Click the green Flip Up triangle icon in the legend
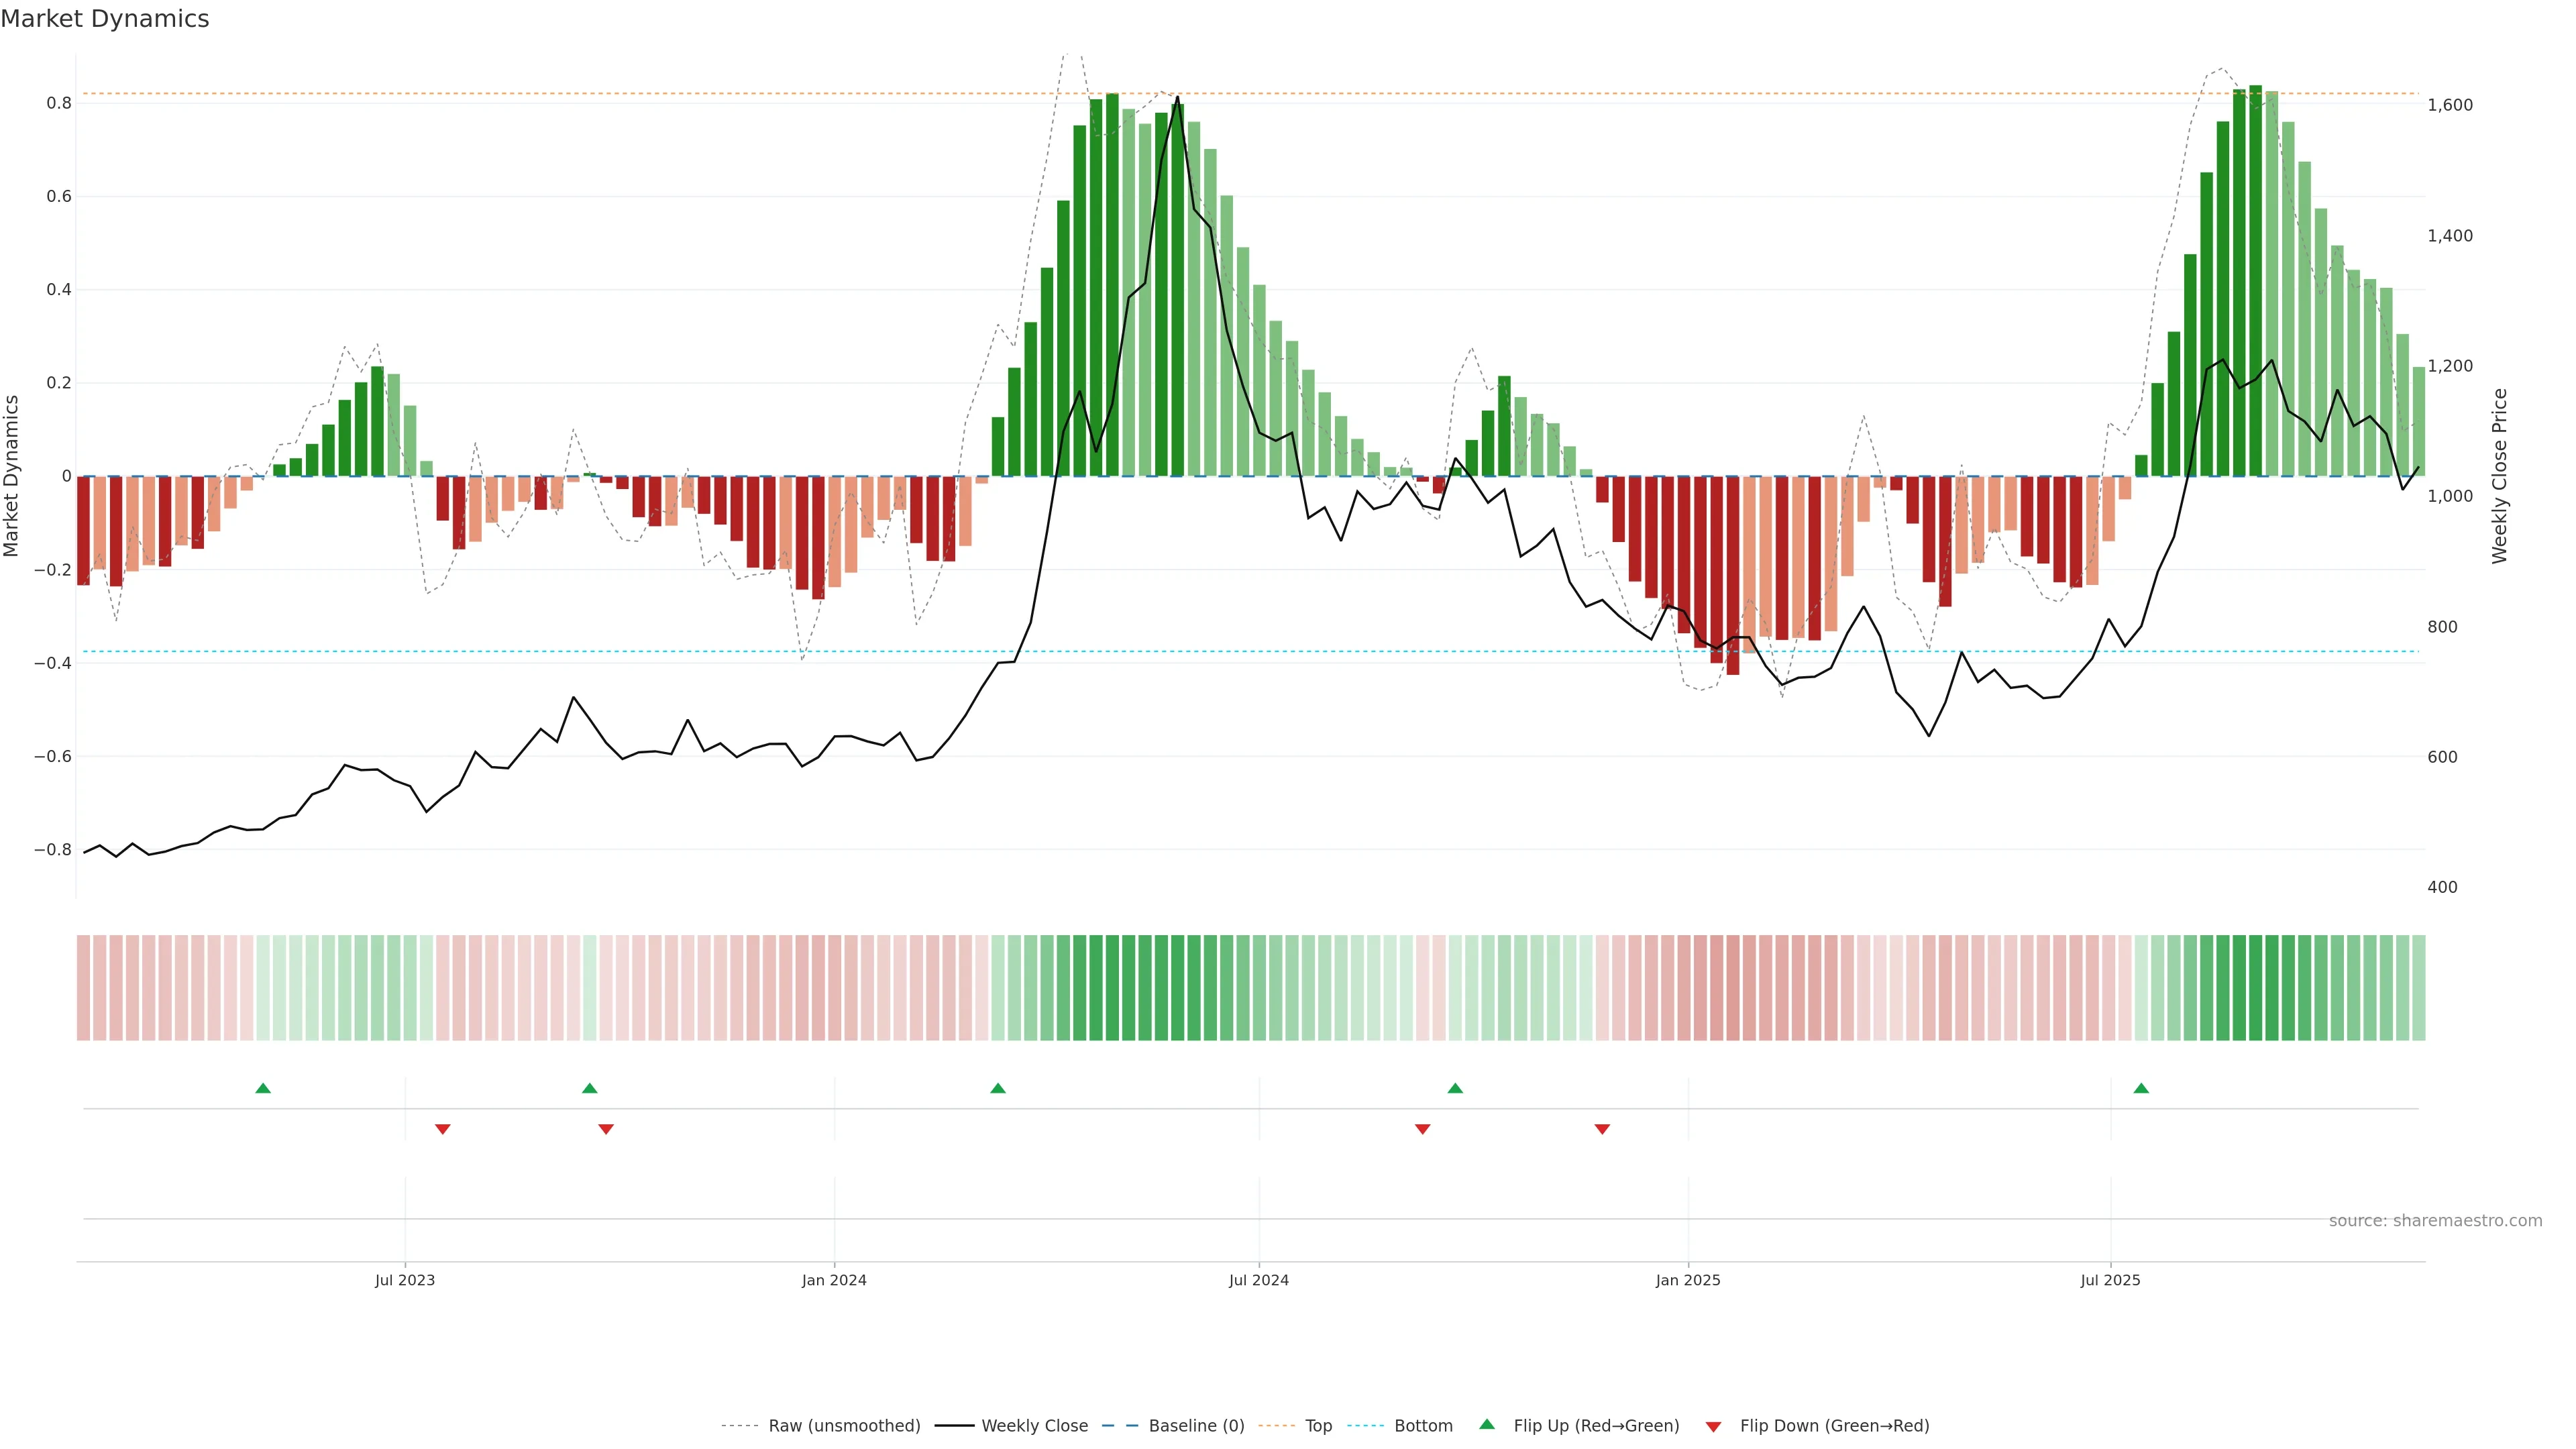This screenshot has height=1449, width=2576. 1487,1424
